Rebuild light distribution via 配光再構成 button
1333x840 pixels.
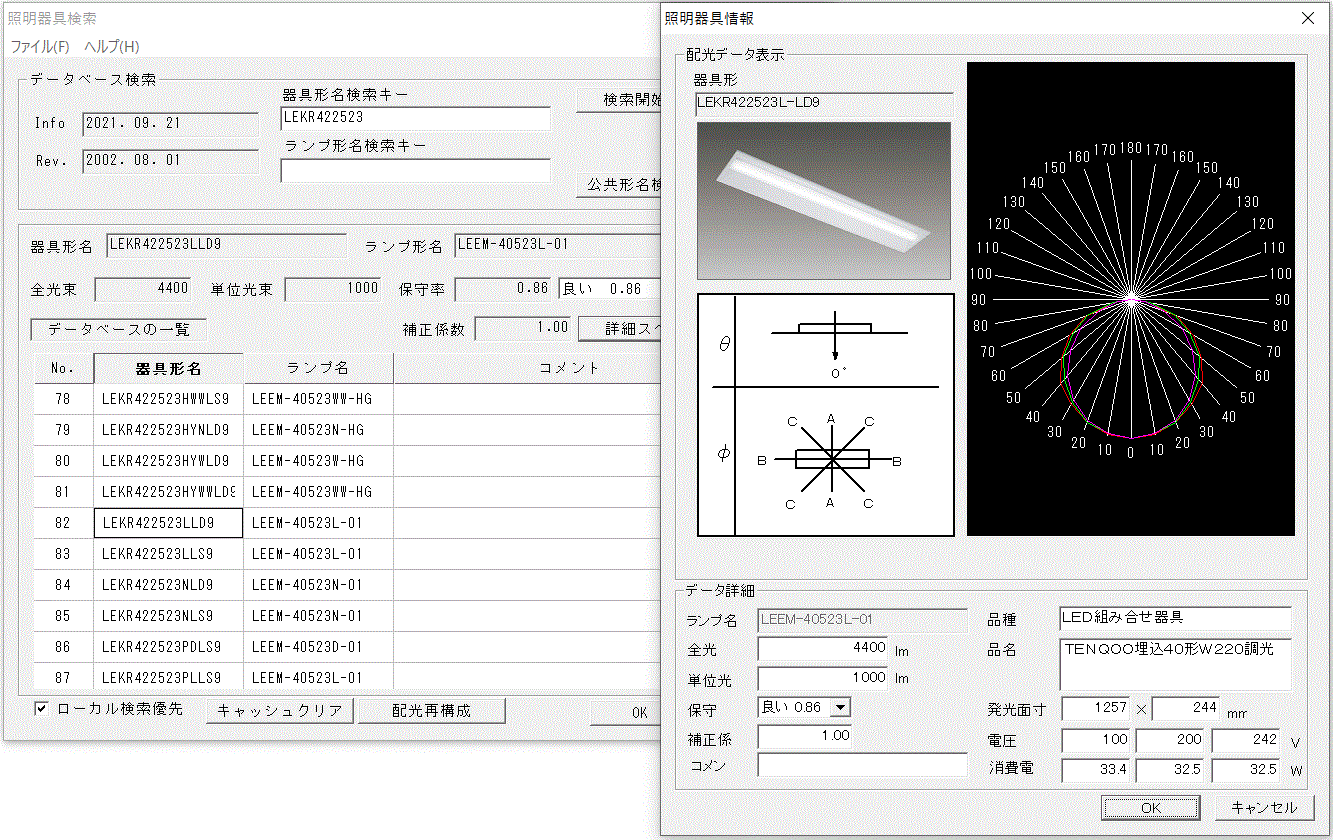coord(432,710)
